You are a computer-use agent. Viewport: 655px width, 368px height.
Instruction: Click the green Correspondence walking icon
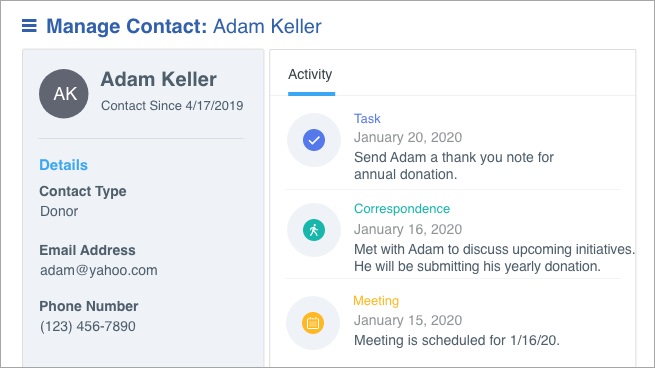click(x=314, y=230)
